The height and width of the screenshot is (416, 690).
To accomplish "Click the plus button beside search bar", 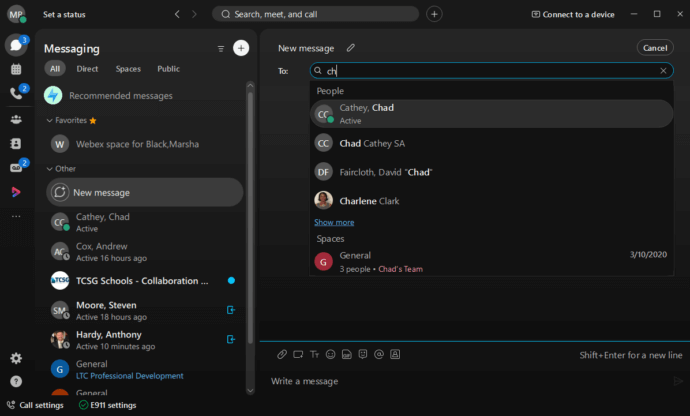I will [x=434, y=14].
